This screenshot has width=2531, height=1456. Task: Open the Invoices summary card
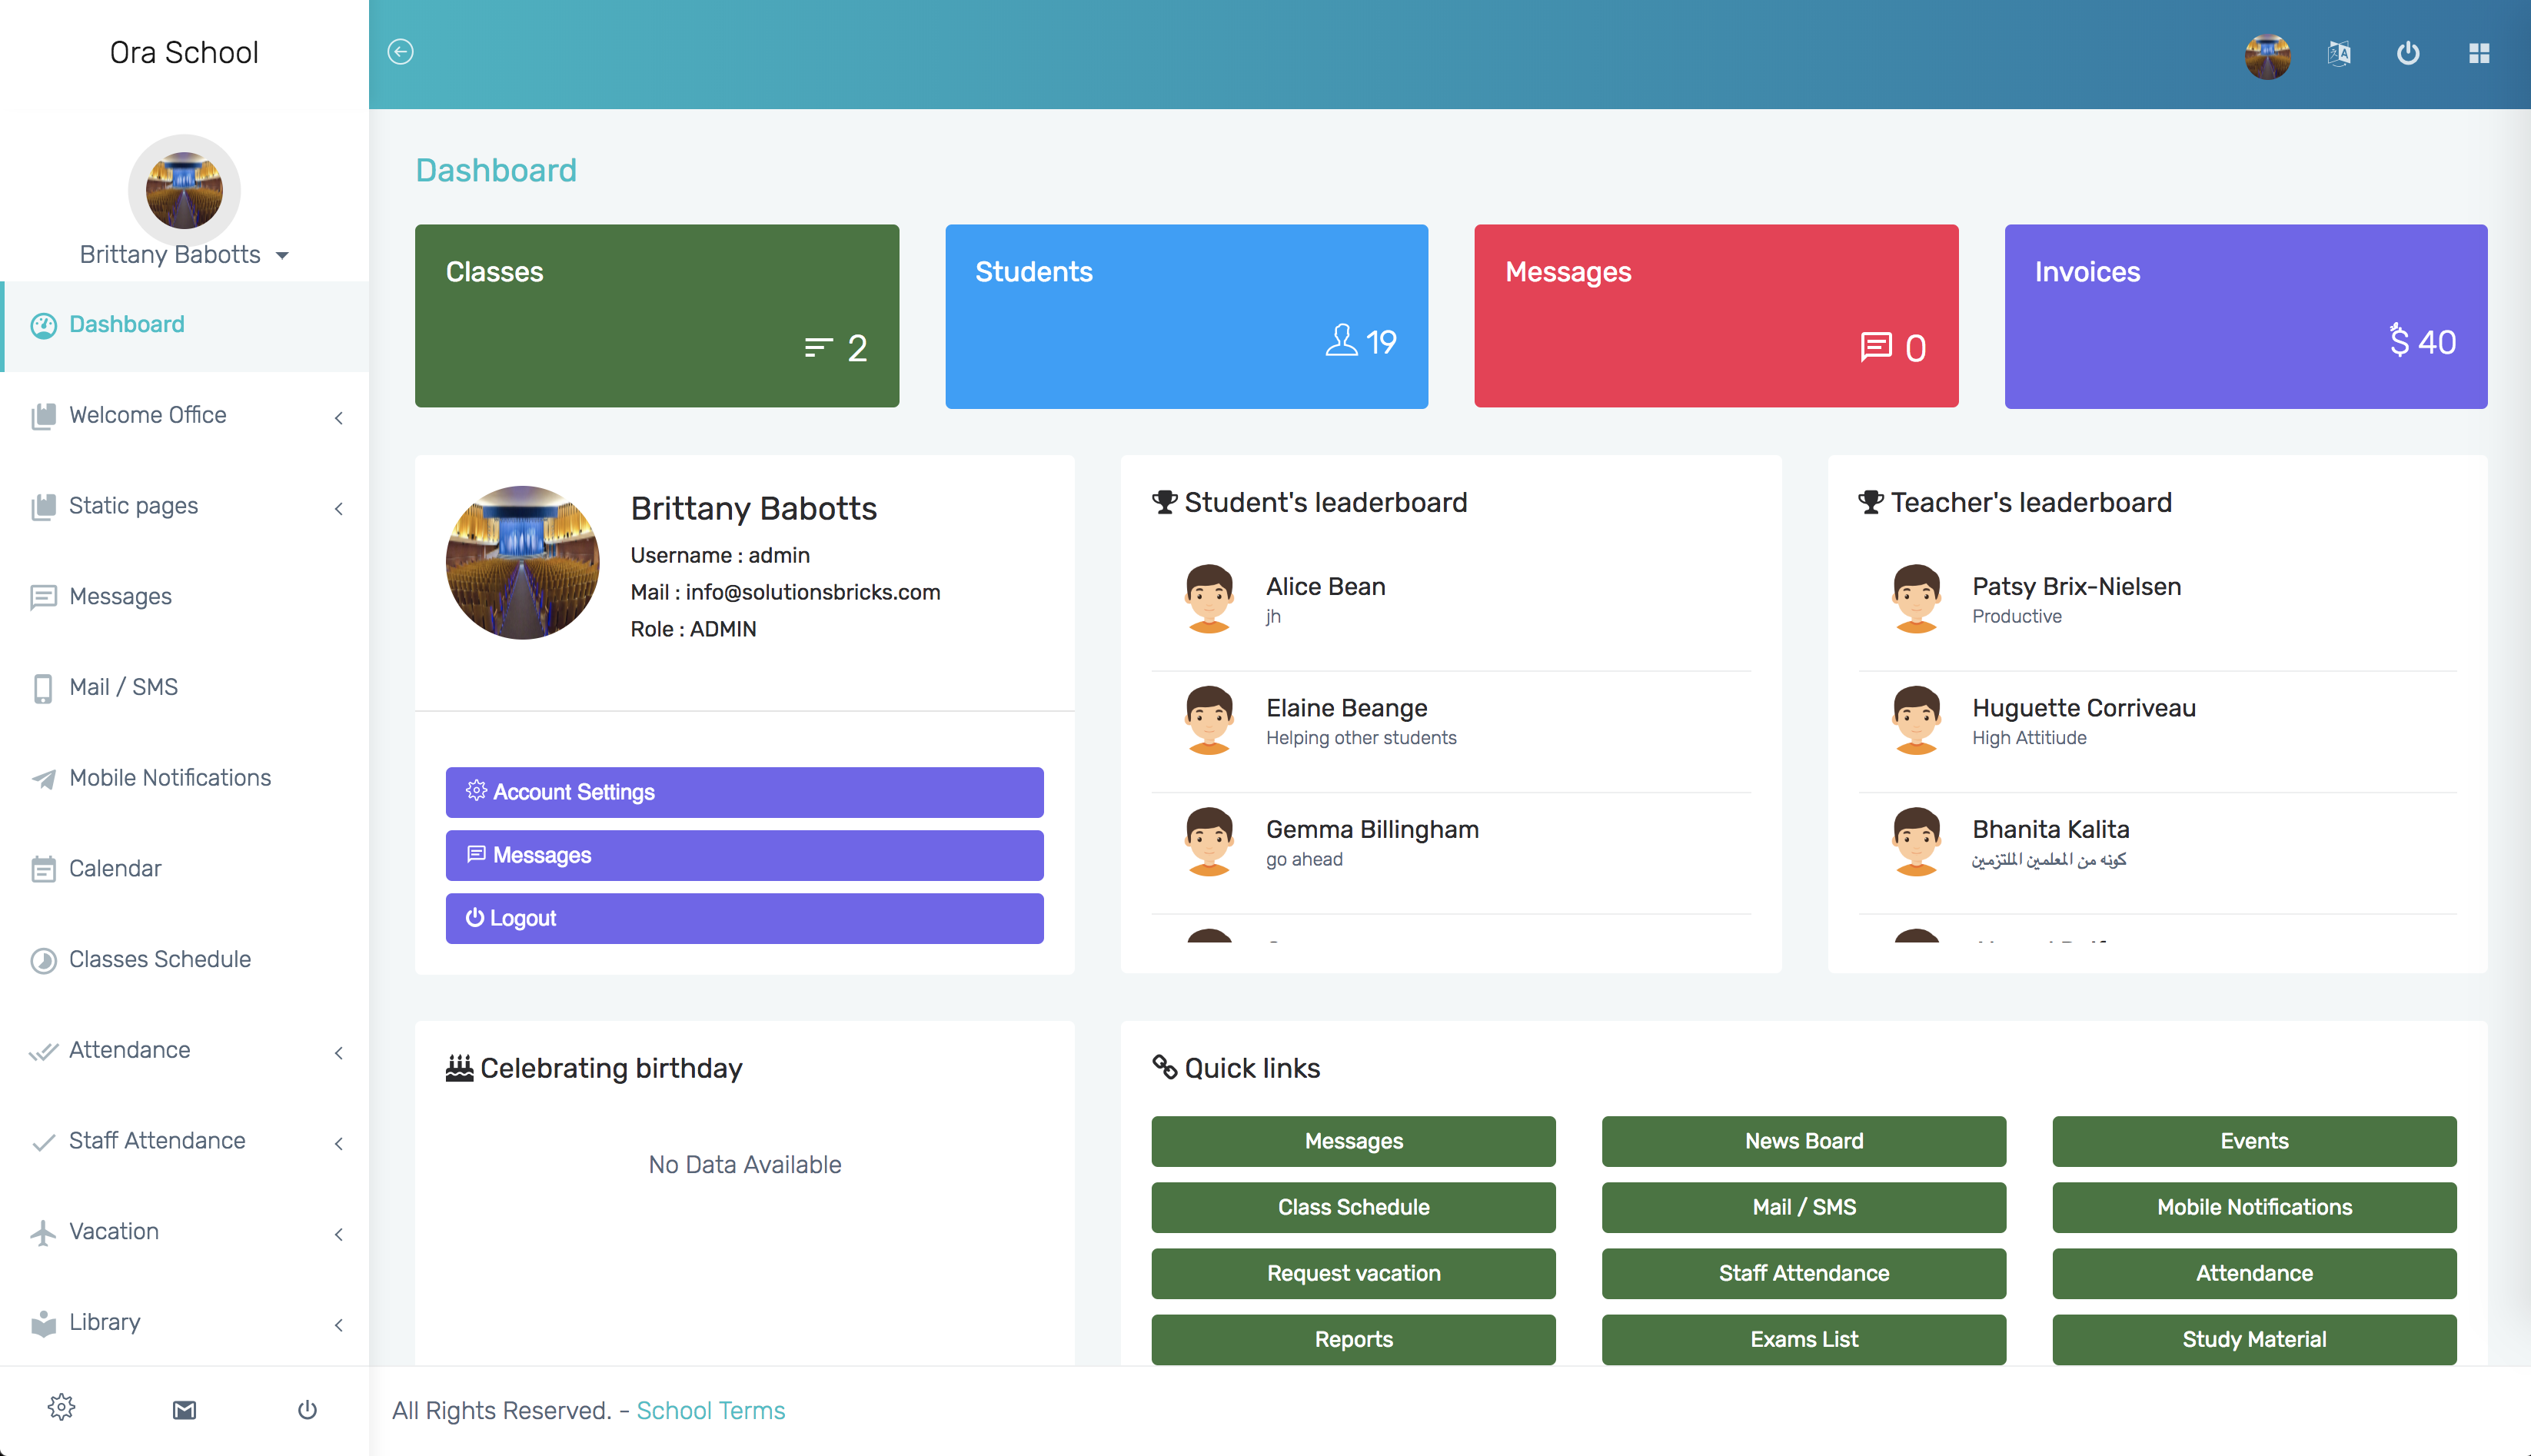(x=2245, y=316)
